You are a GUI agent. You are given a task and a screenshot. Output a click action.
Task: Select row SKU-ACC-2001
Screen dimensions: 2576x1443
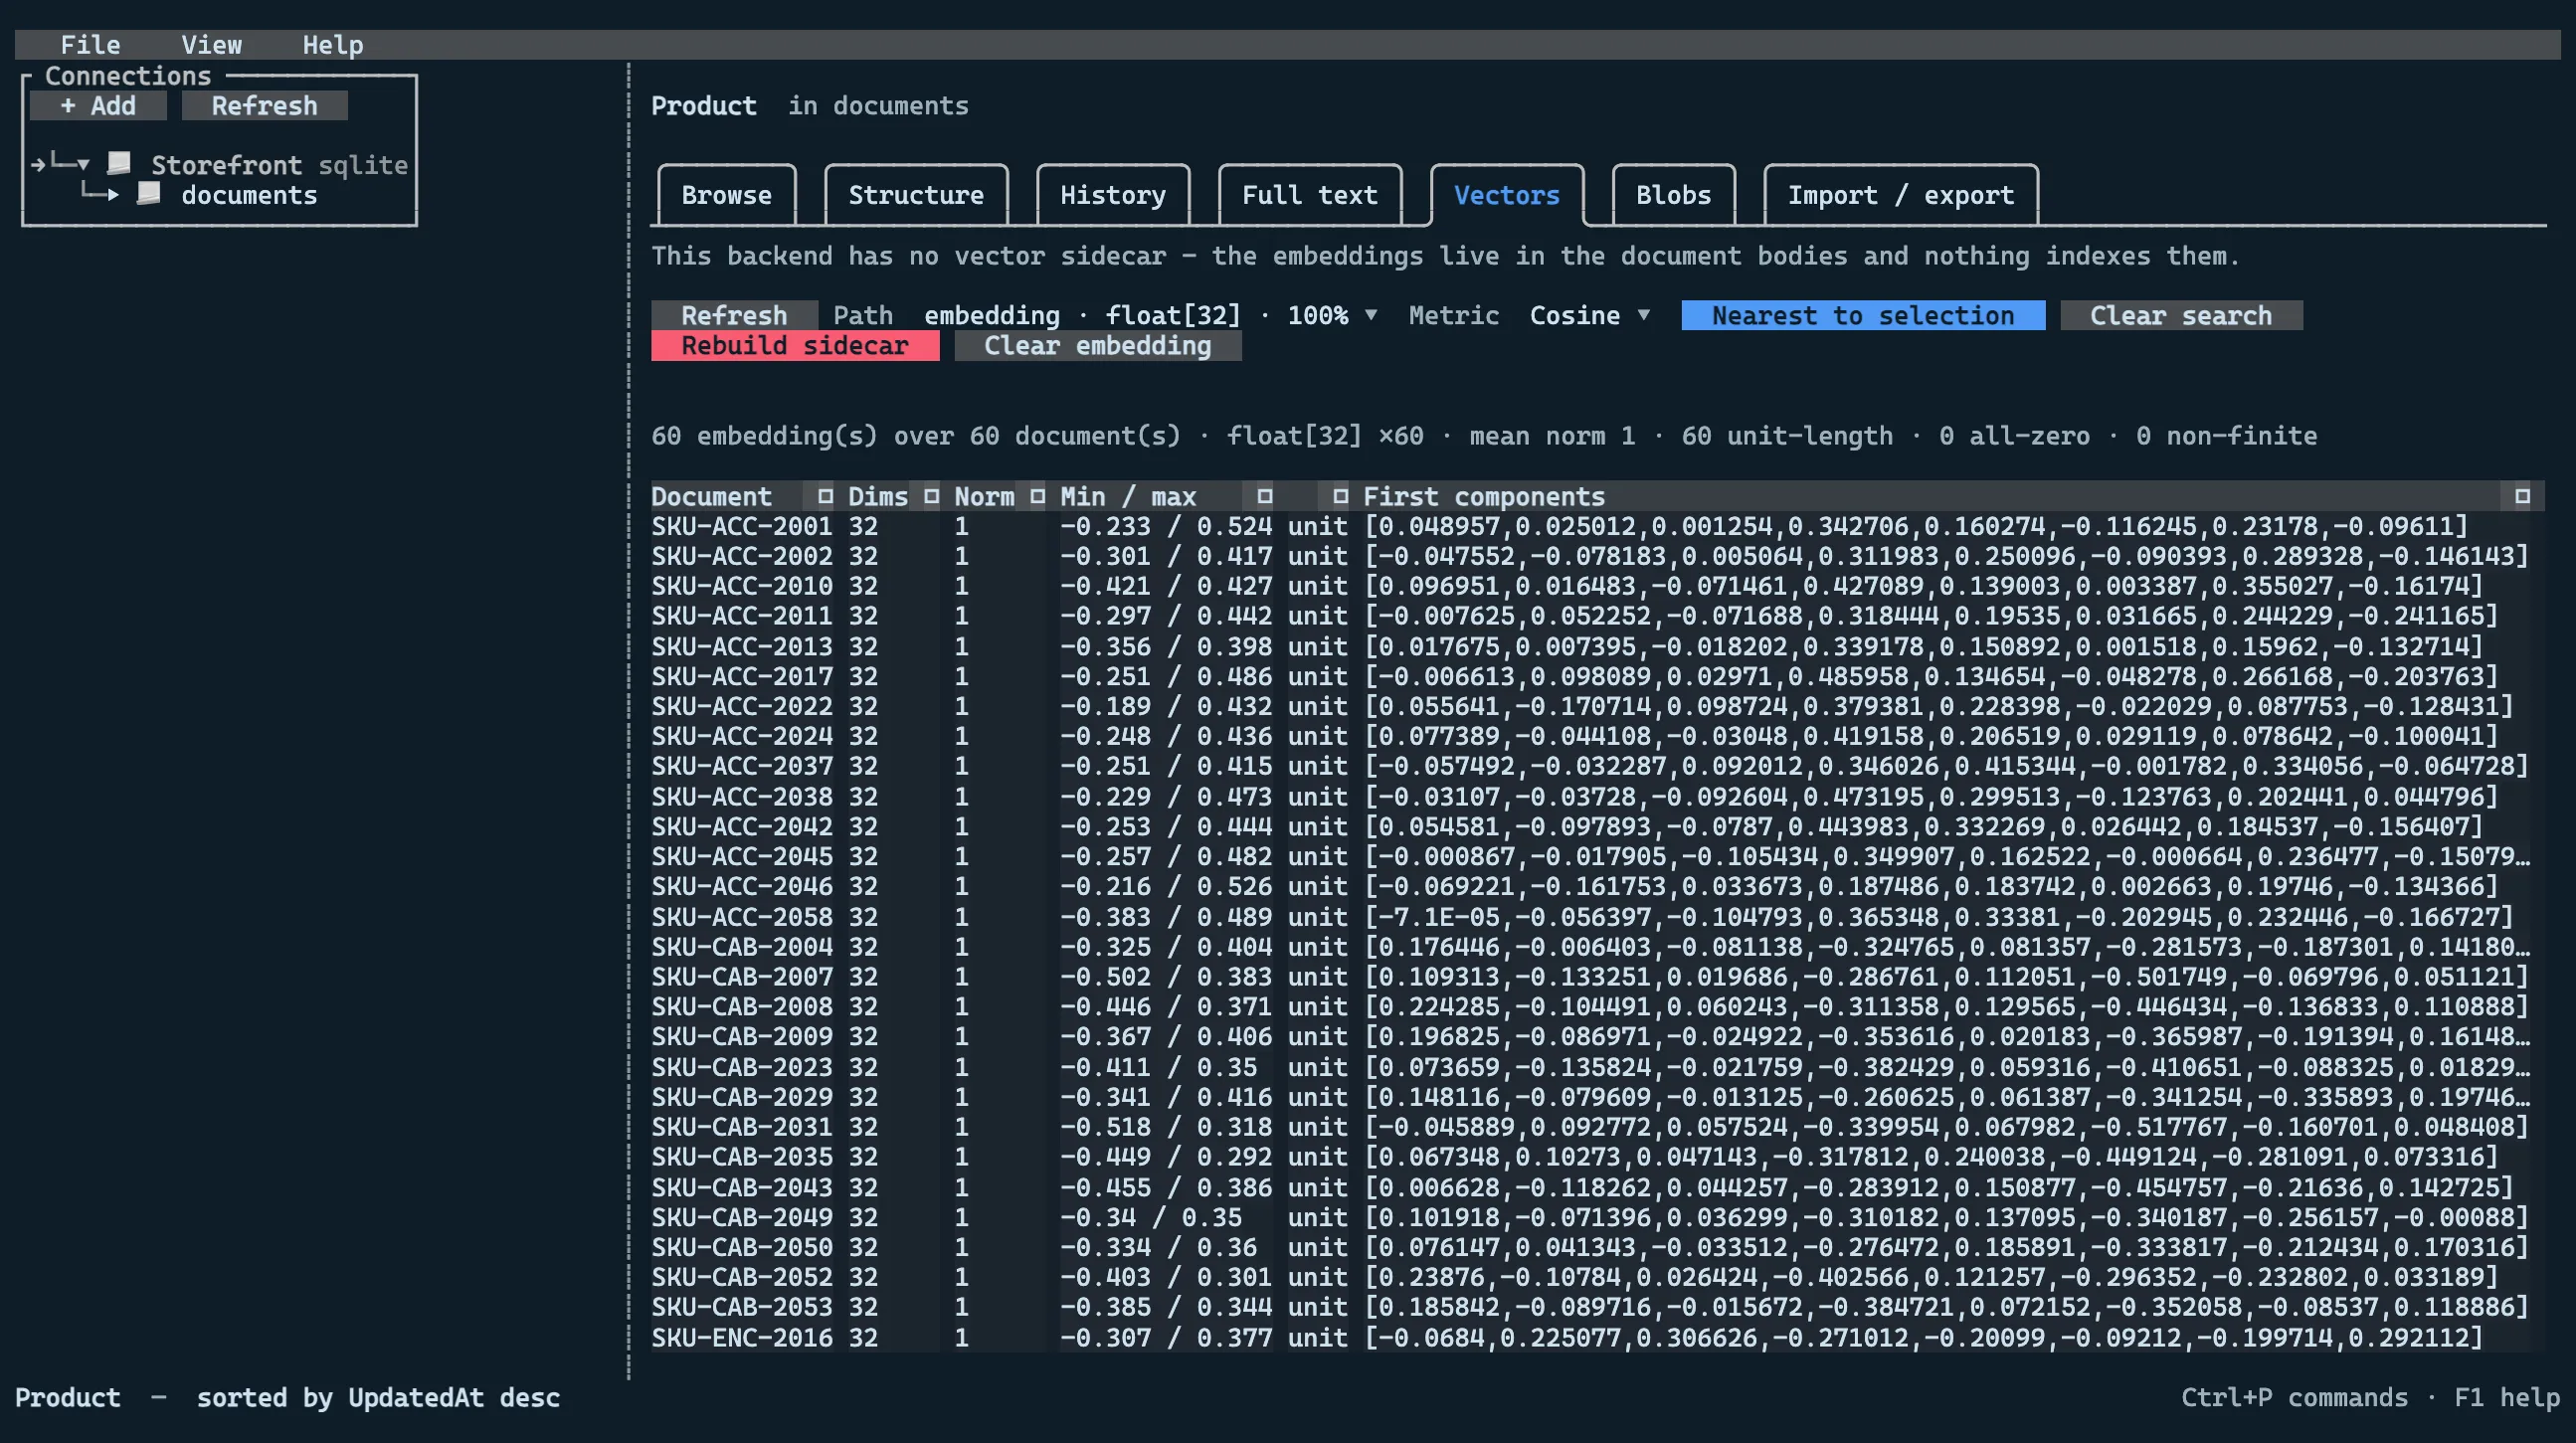[1597, 526]
